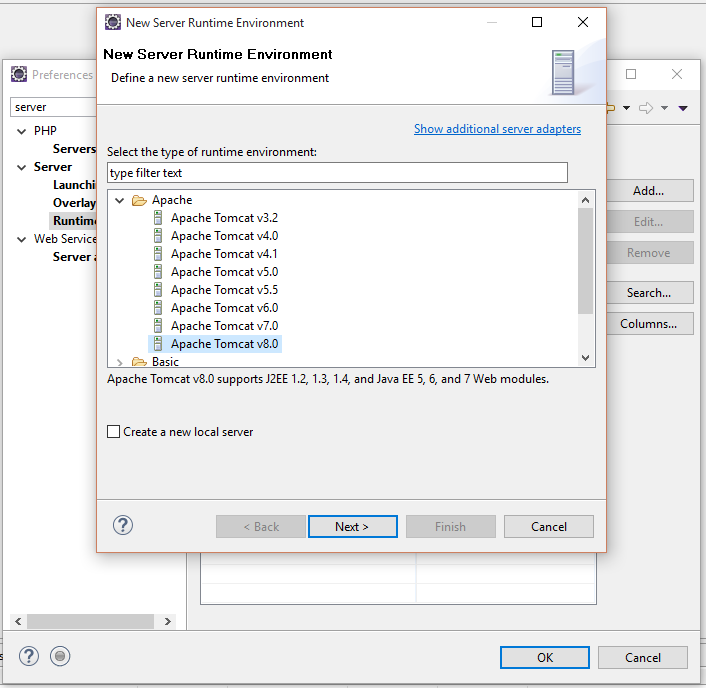
Task: Select Apache Tomcat v6.0 runtime
Action: pyautogui.click(x=224, y=308)
